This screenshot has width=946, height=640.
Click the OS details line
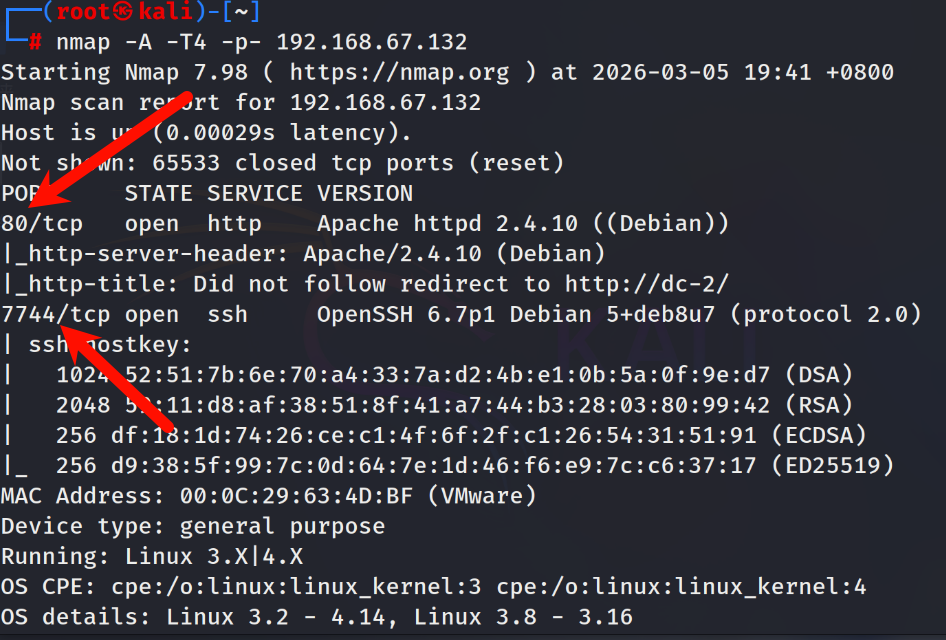(317, 617)
